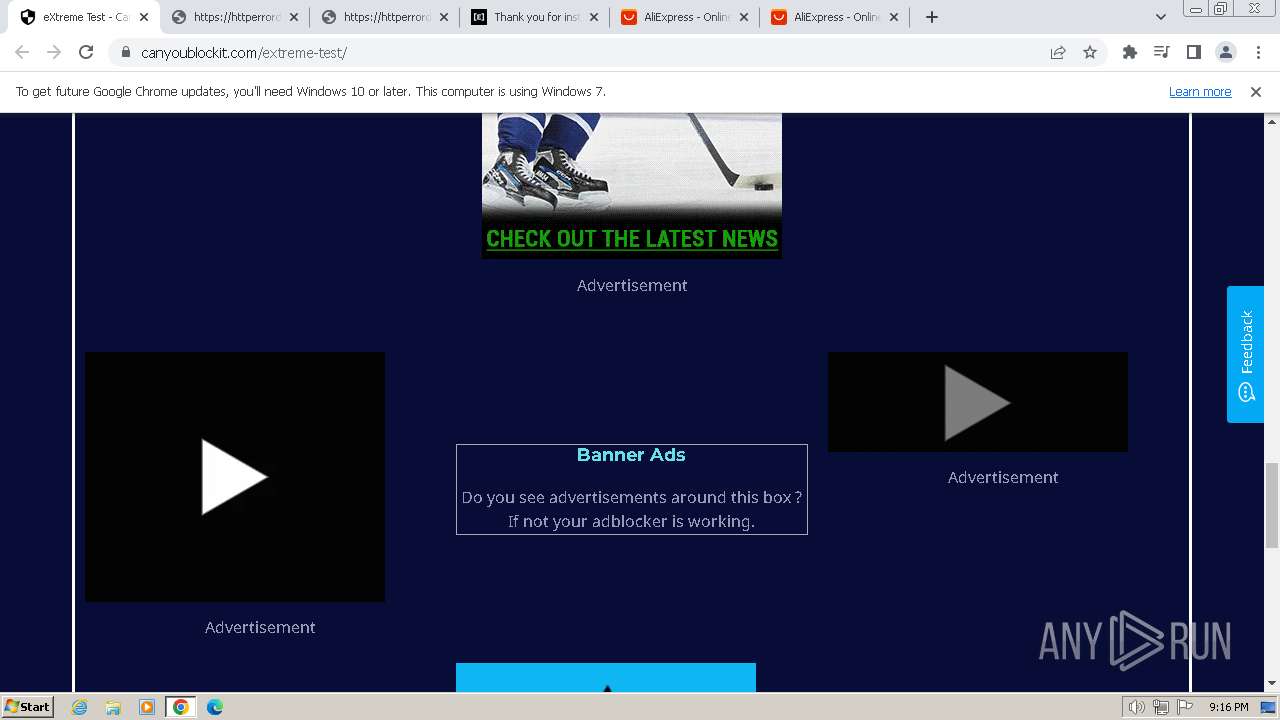Close the first httperror tab

pyautogui.click(x=294, y=17)
